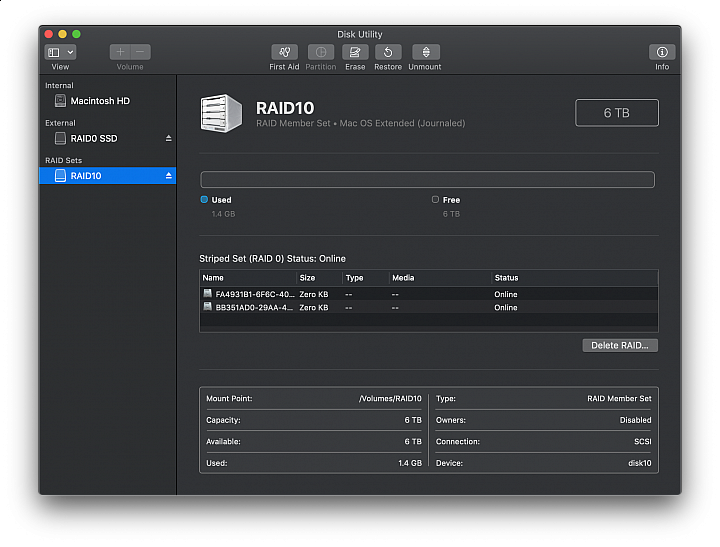Viewport: 720px width, 547px height.
Task: Click the Striped Set status heading
Action: [272, 259]
